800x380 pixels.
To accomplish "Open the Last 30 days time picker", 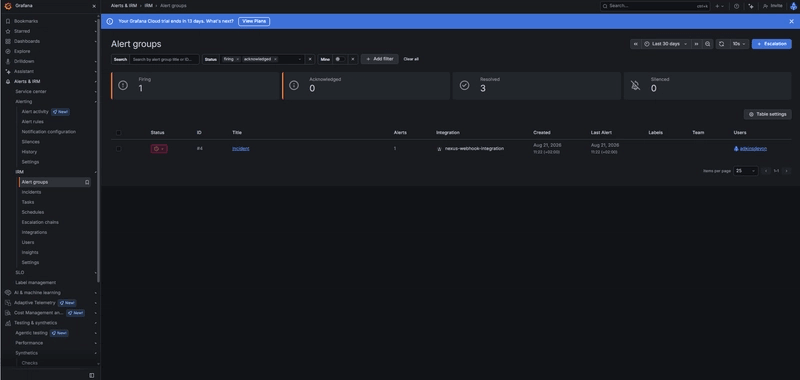I will (x=666, y=44).
